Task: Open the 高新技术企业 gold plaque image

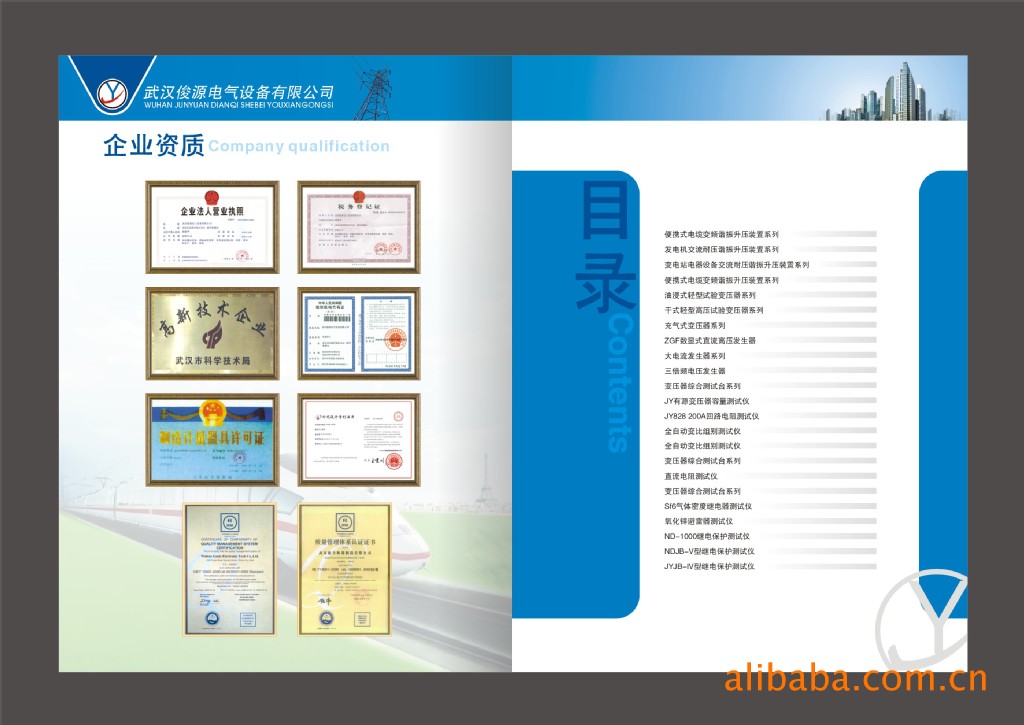Action: point(212,333)
